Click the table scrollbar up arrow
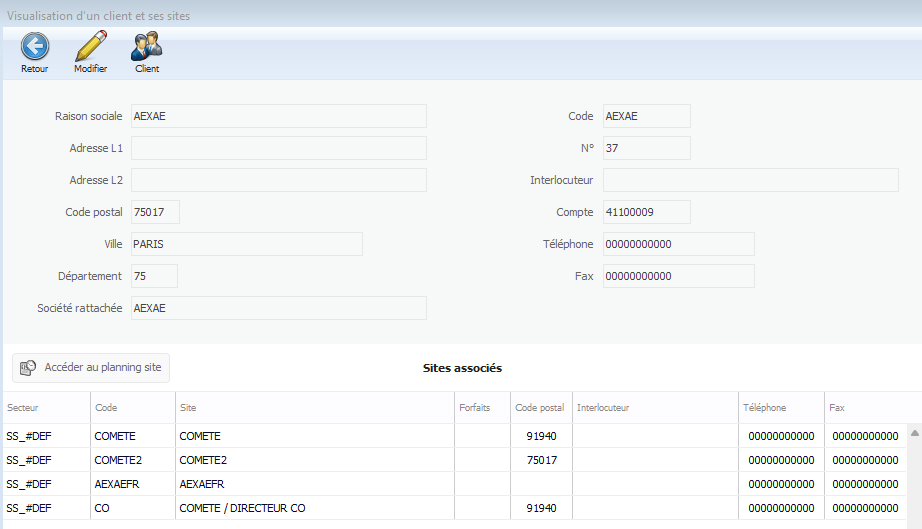Screen dimensions: 922x529 click(914, 433)
